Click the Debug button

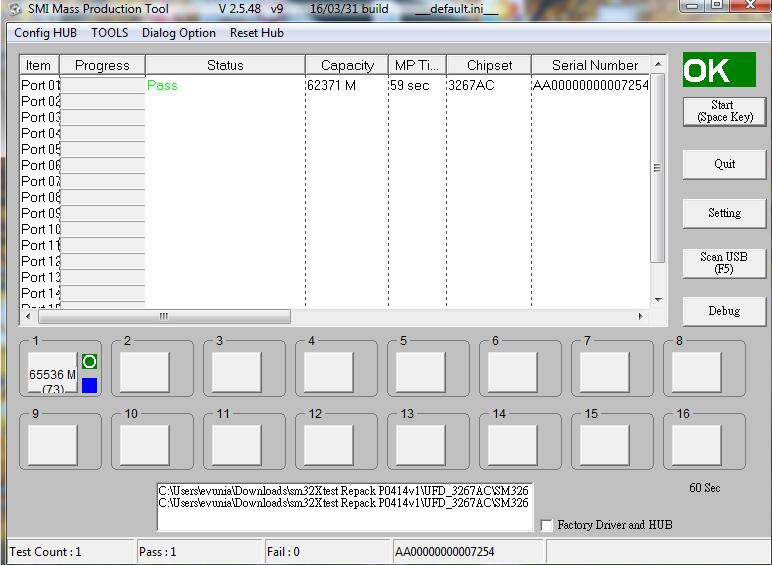725,311
